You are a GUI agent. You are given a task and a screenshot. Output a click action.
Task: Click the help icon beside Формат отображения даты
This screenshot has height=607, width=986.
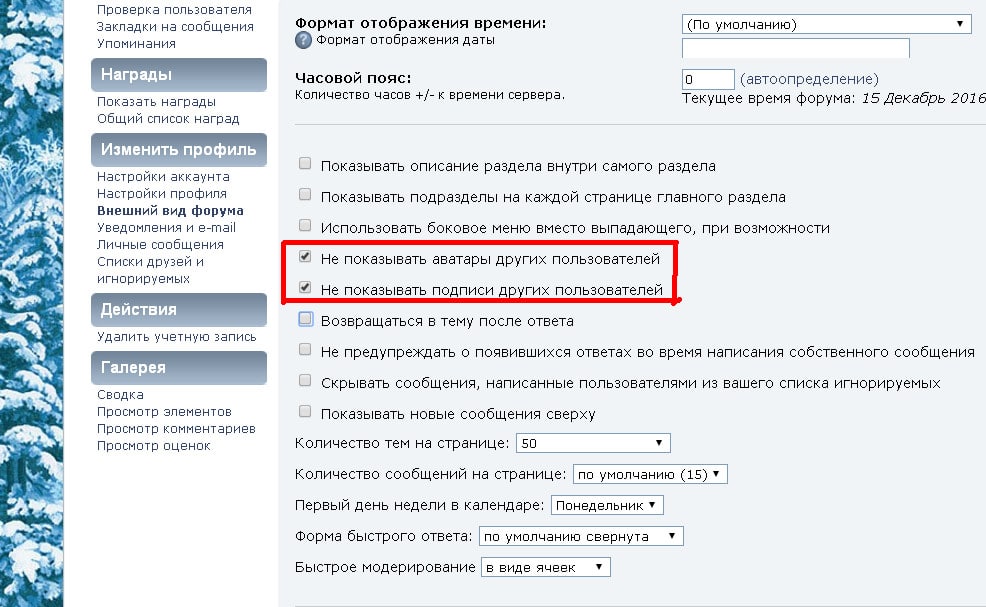click(303, 40)
